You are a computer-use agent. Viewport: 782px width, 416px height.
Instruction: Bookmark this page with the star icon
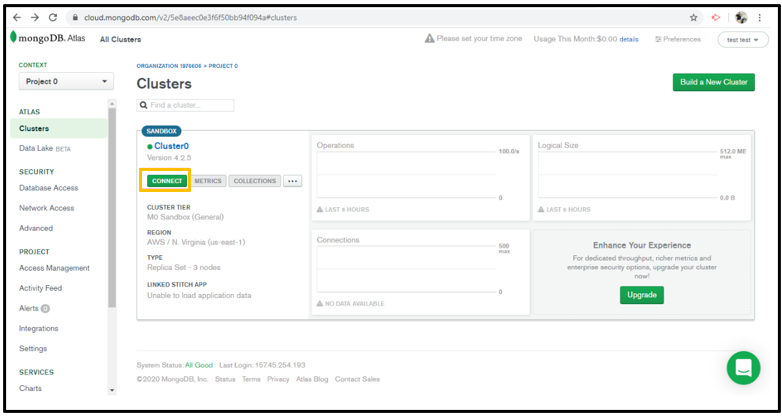pyautogui.click(x=694, y=17)
